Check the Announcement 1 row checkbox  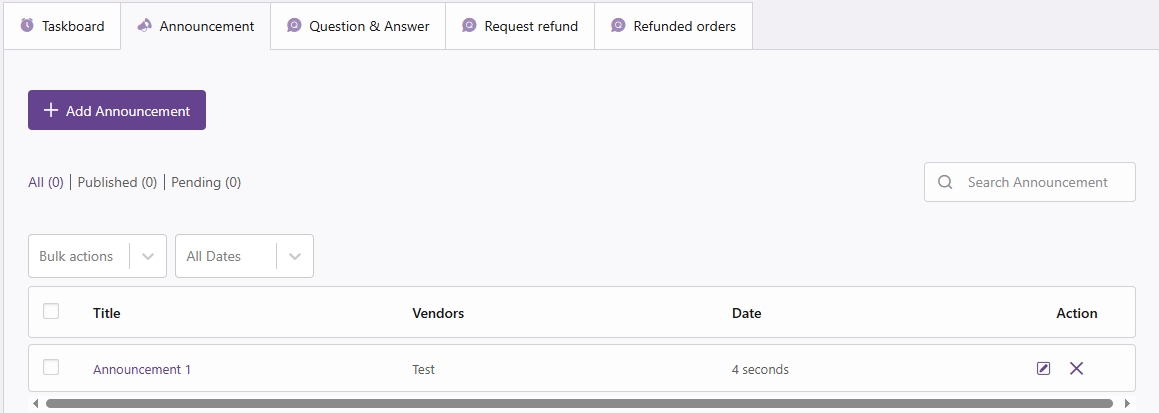(51, 368)
